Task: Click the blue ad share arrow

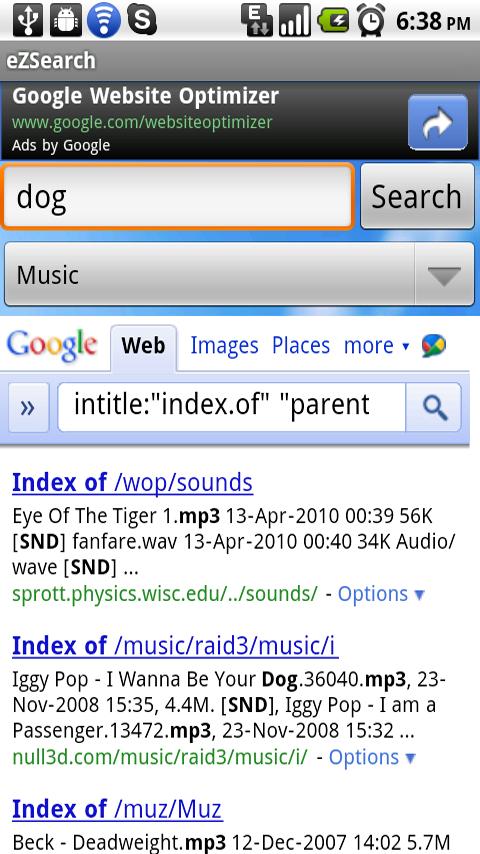Action: (438, 123)
